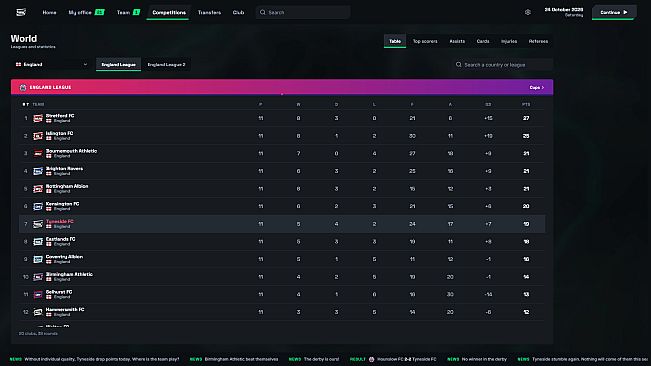Click the magnifier icon in top search
The width and height of the screenshot is (651, 366).
point(262,12)
